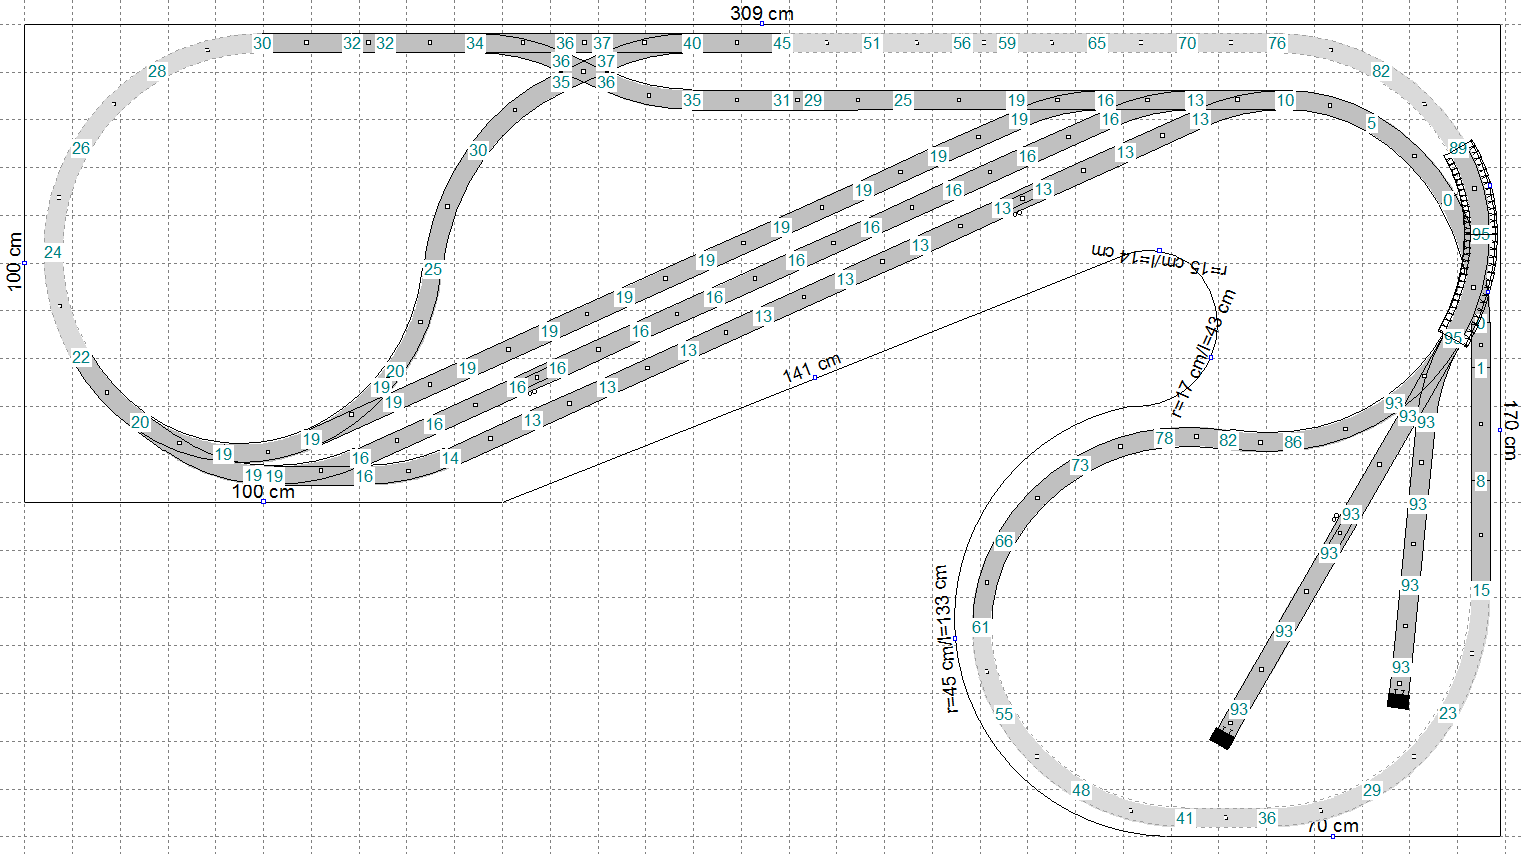1524x854 pixels.
Task: Select the horizontal 100 cm dimension label
Action: pos(263,491)
